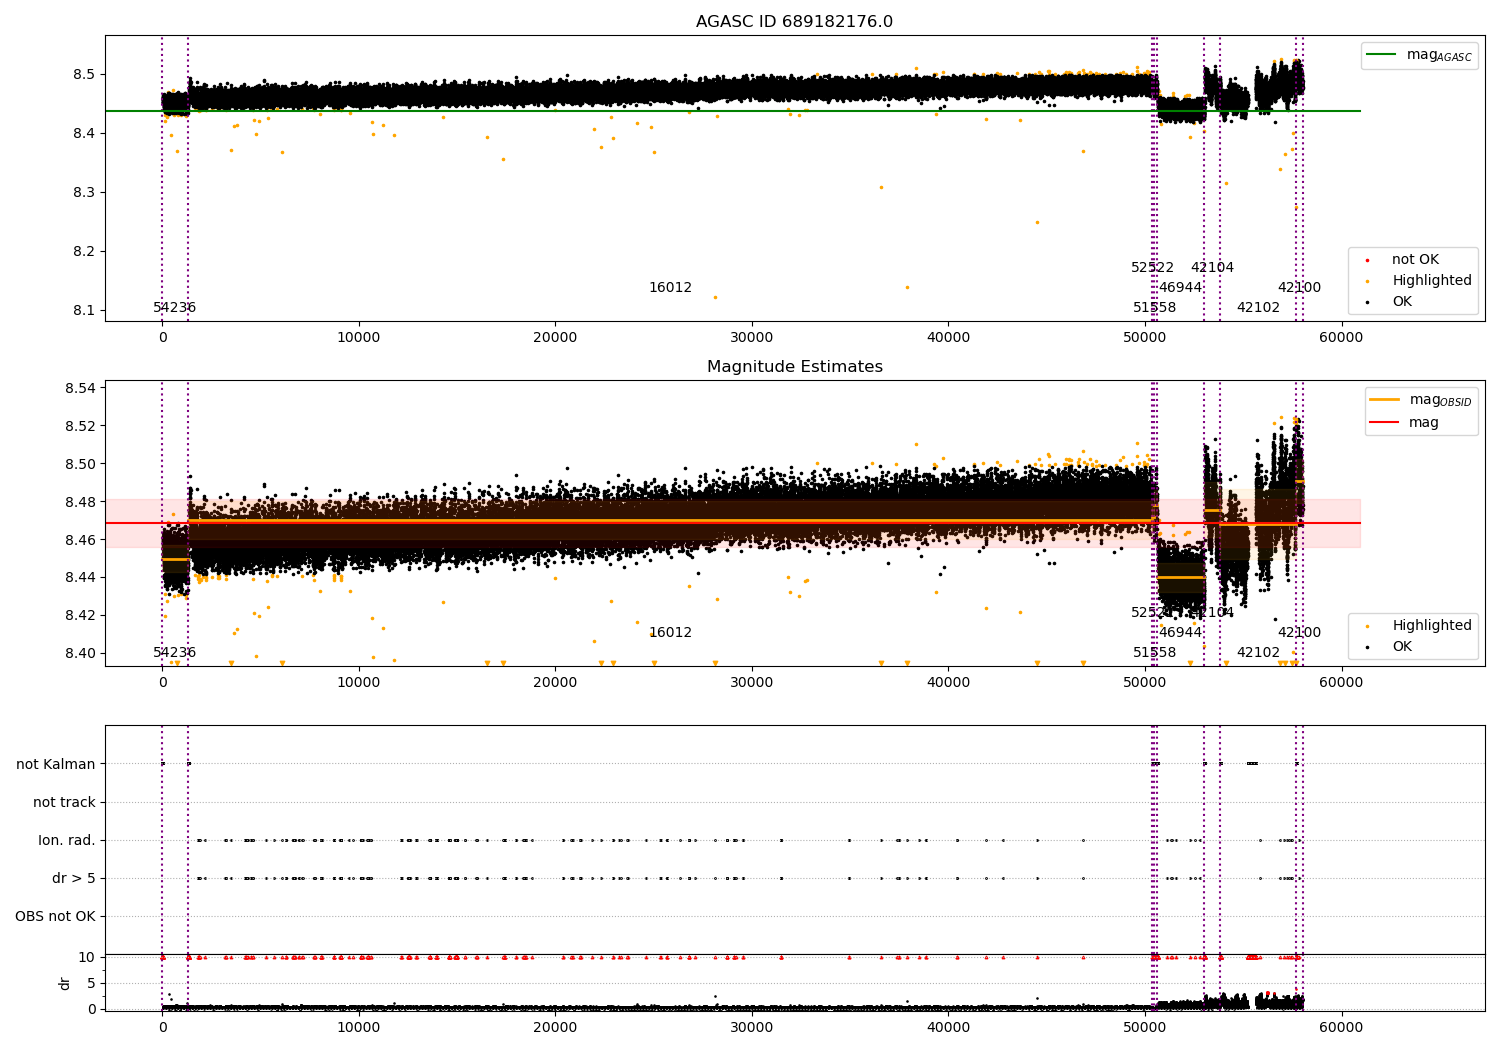Click "OK" legend entry in middle plot
The height and width of the screenshot is (1050, 1500).
tap(1402, 647)
